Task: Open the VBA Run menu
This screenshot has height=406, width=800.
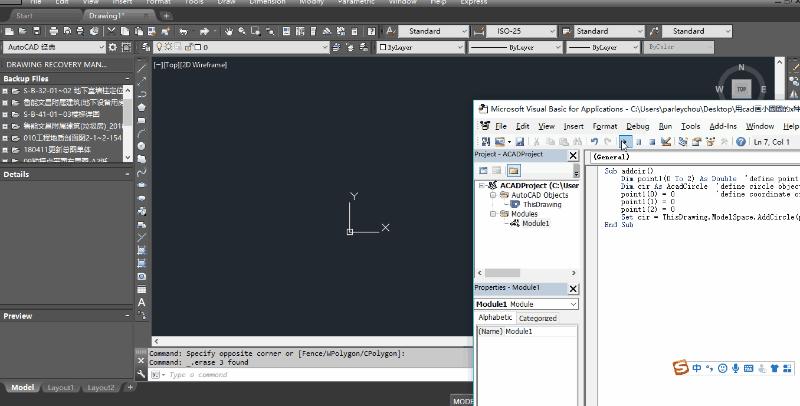Action: click(665, 126)
